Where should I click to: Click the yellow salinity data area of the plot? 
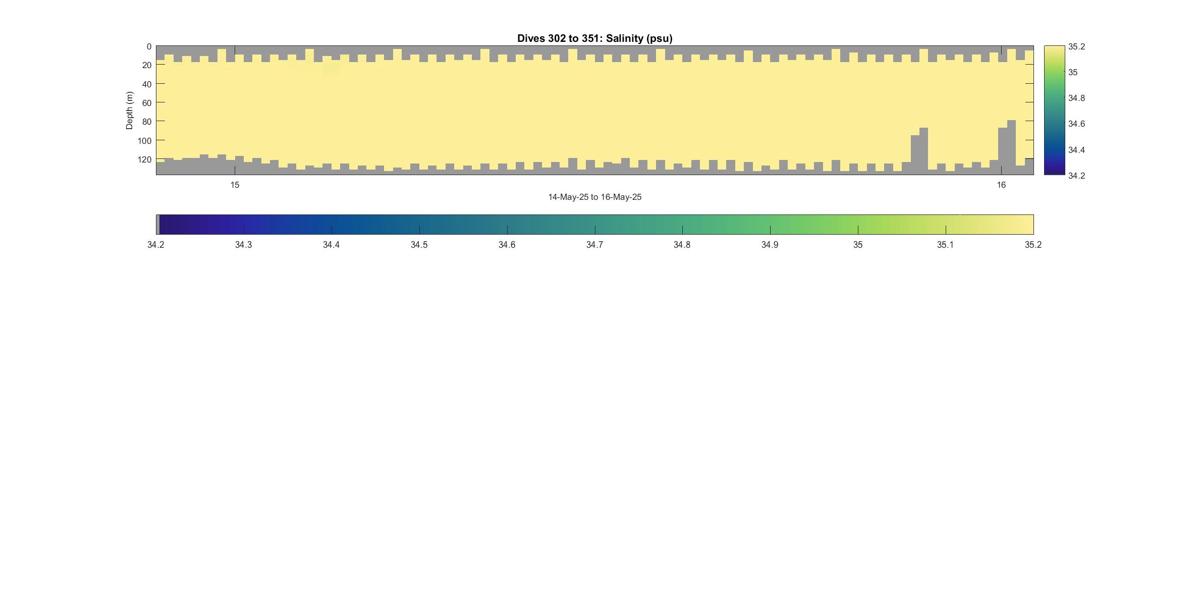click(595, 110)
